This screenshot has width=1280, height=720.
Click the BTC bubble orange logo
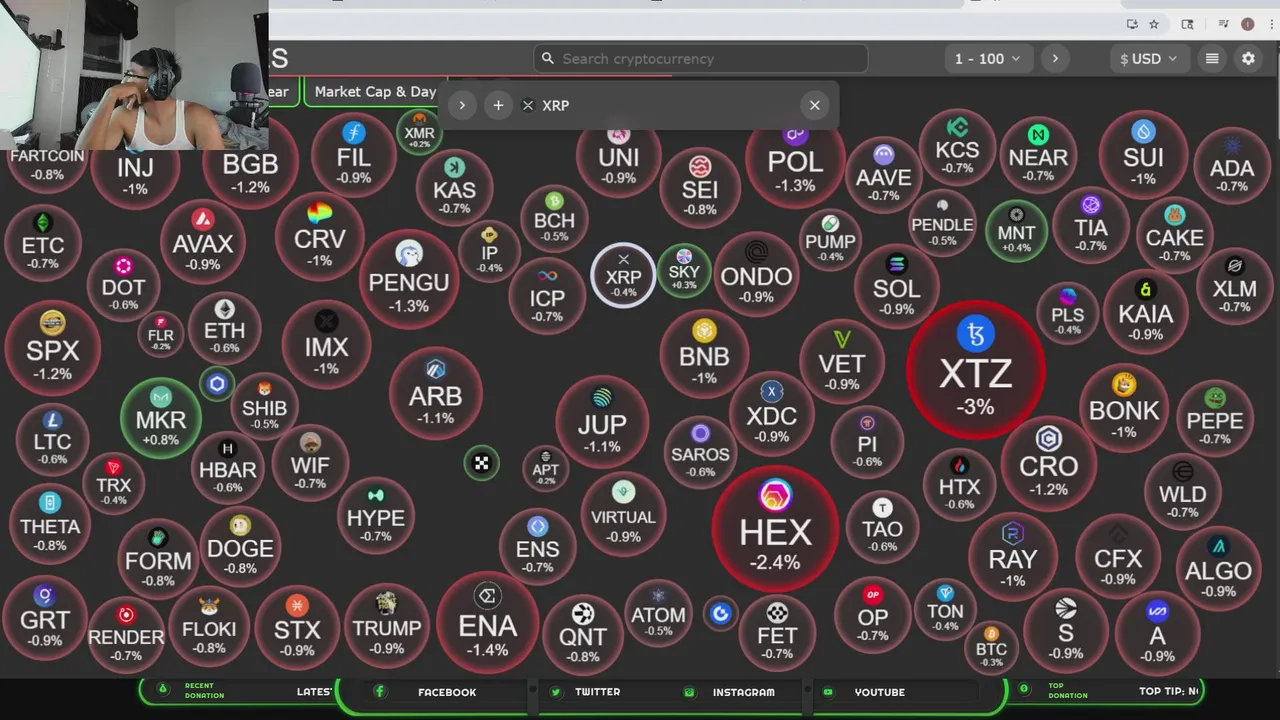click(x=992, y=634)
